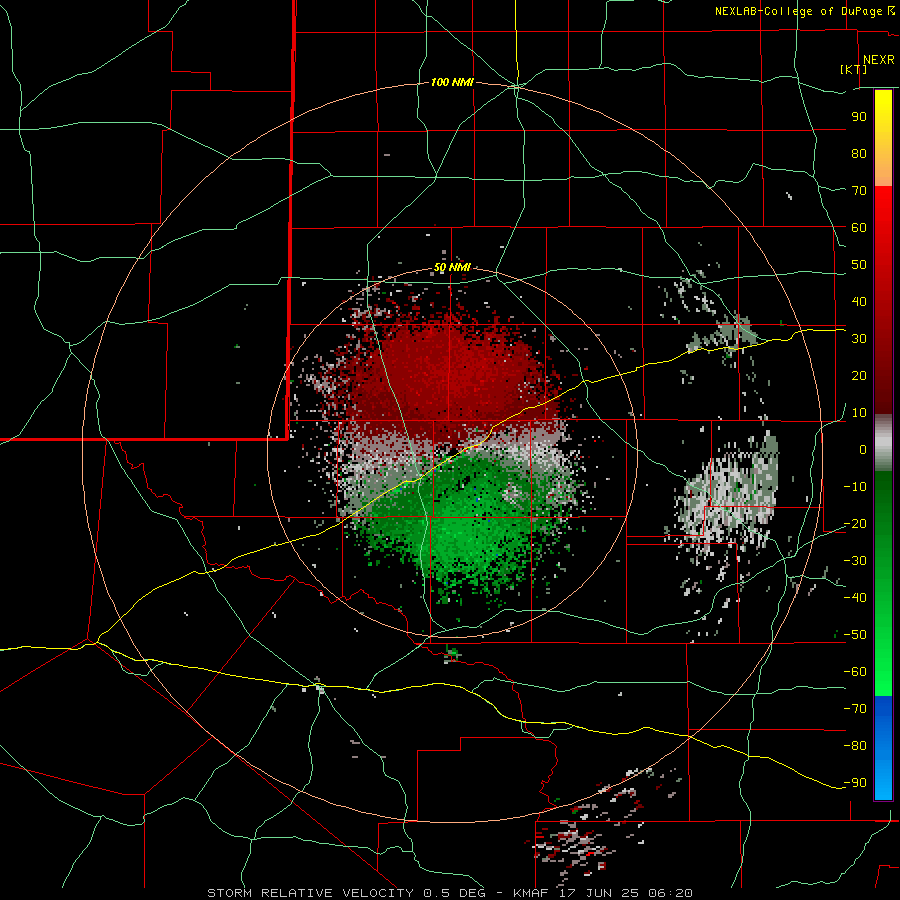Screen dimensions: 900x900
Task: Click the -70 scale value
Action: (x=855, y=709)
